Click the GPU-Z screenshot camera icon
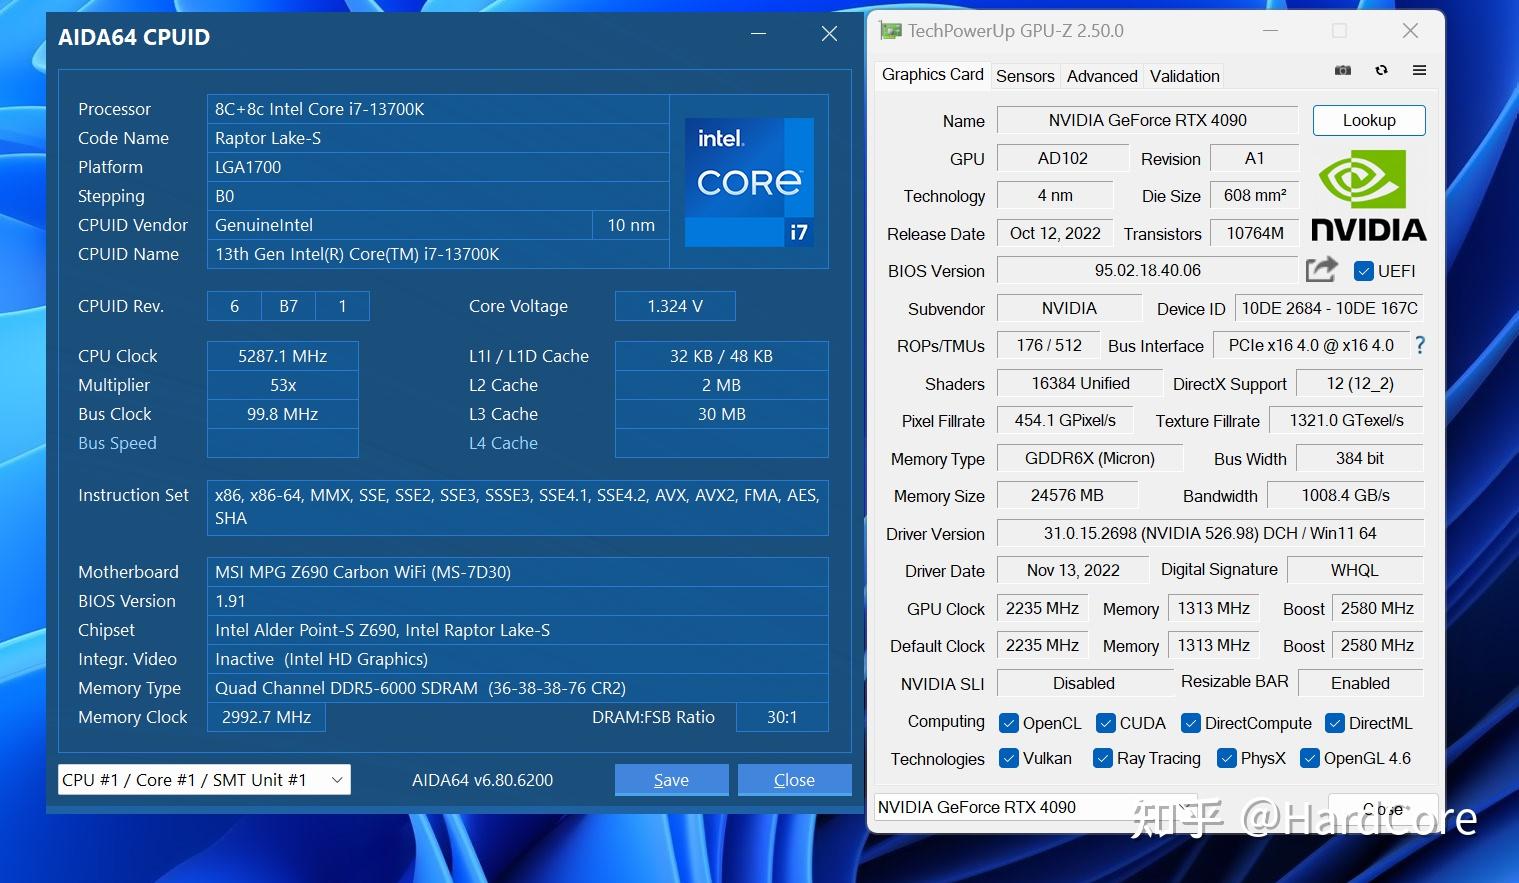This screenshot has height=883, width=1519. [x=1343, y=70]
